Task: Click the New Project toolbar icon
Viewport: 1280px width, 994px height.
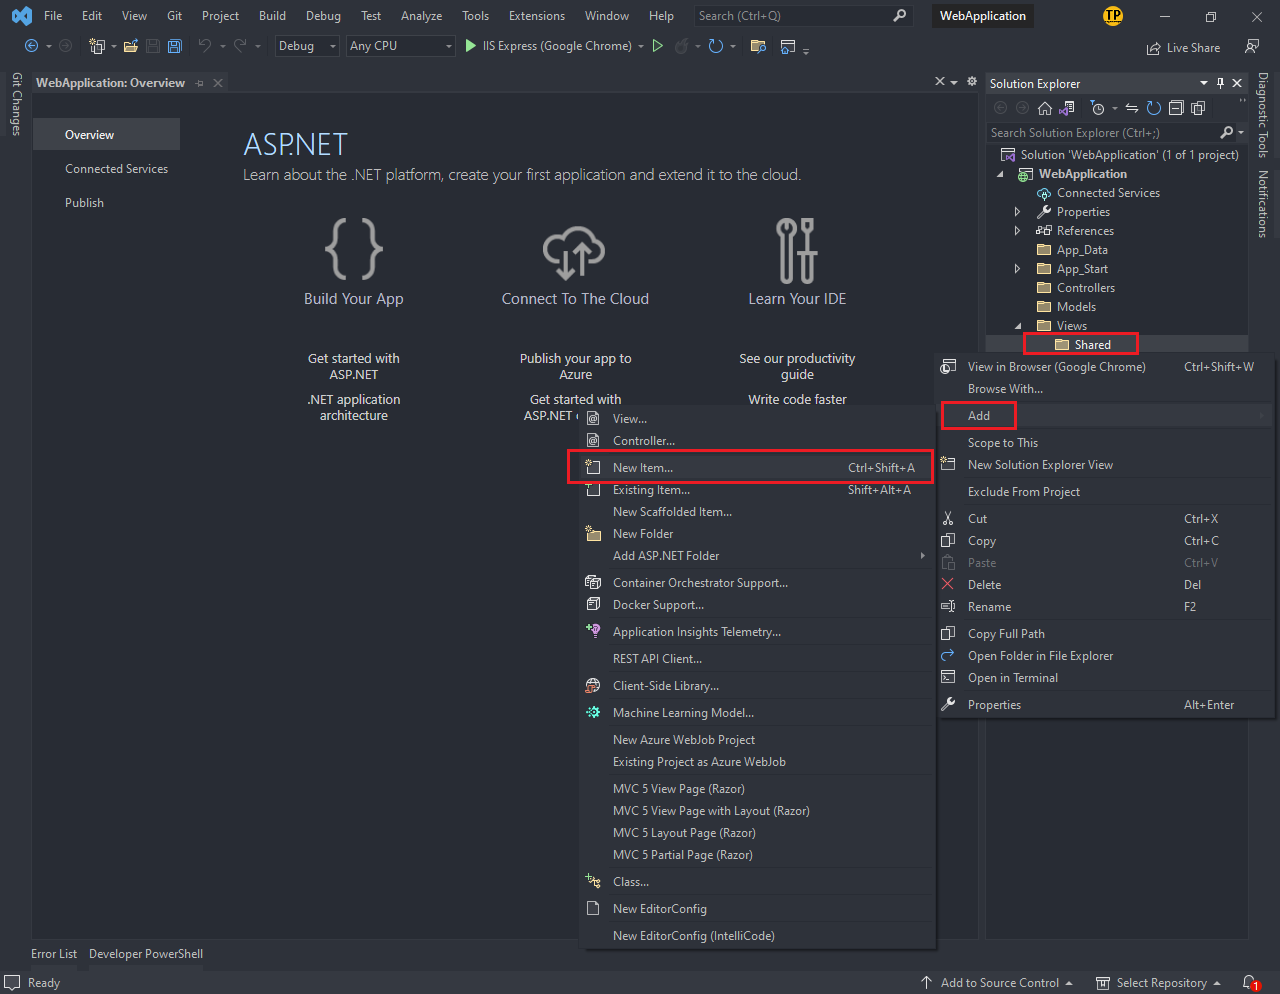Action: 97,46
